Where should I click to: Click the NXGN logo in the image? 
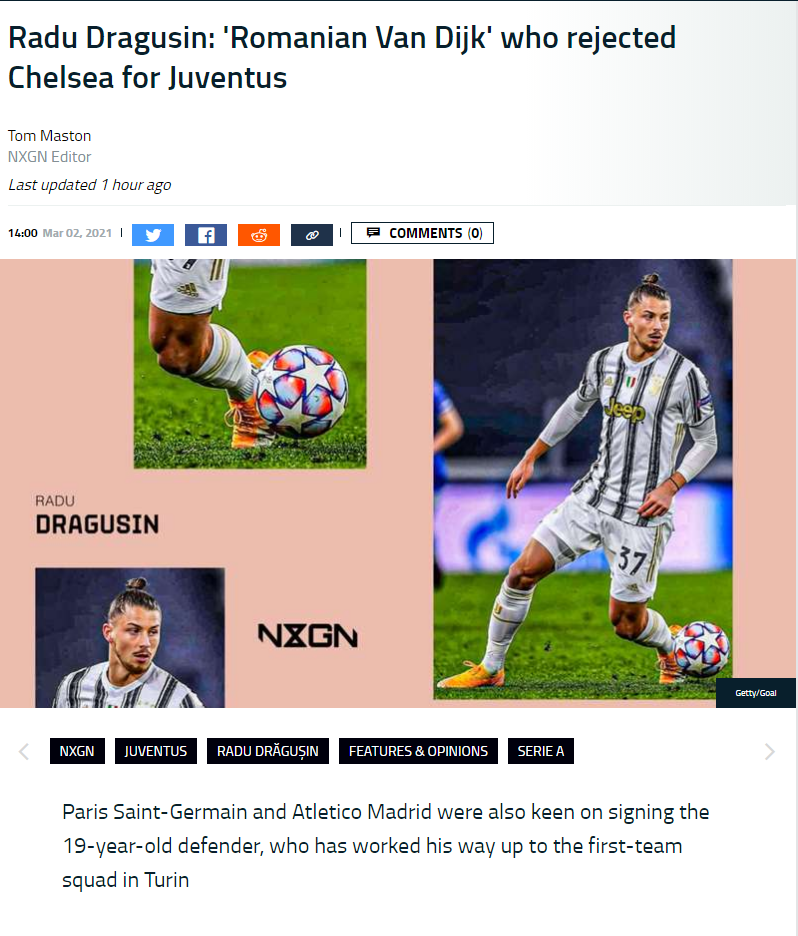point(308,636)
